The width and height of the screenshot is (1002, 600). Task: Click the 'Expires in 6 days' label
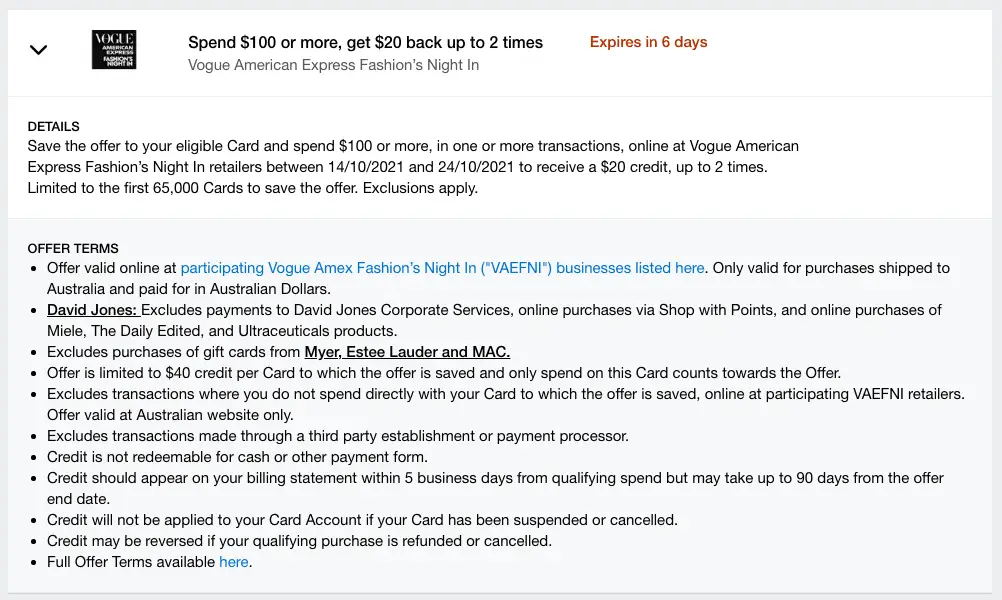pos(648,42)
